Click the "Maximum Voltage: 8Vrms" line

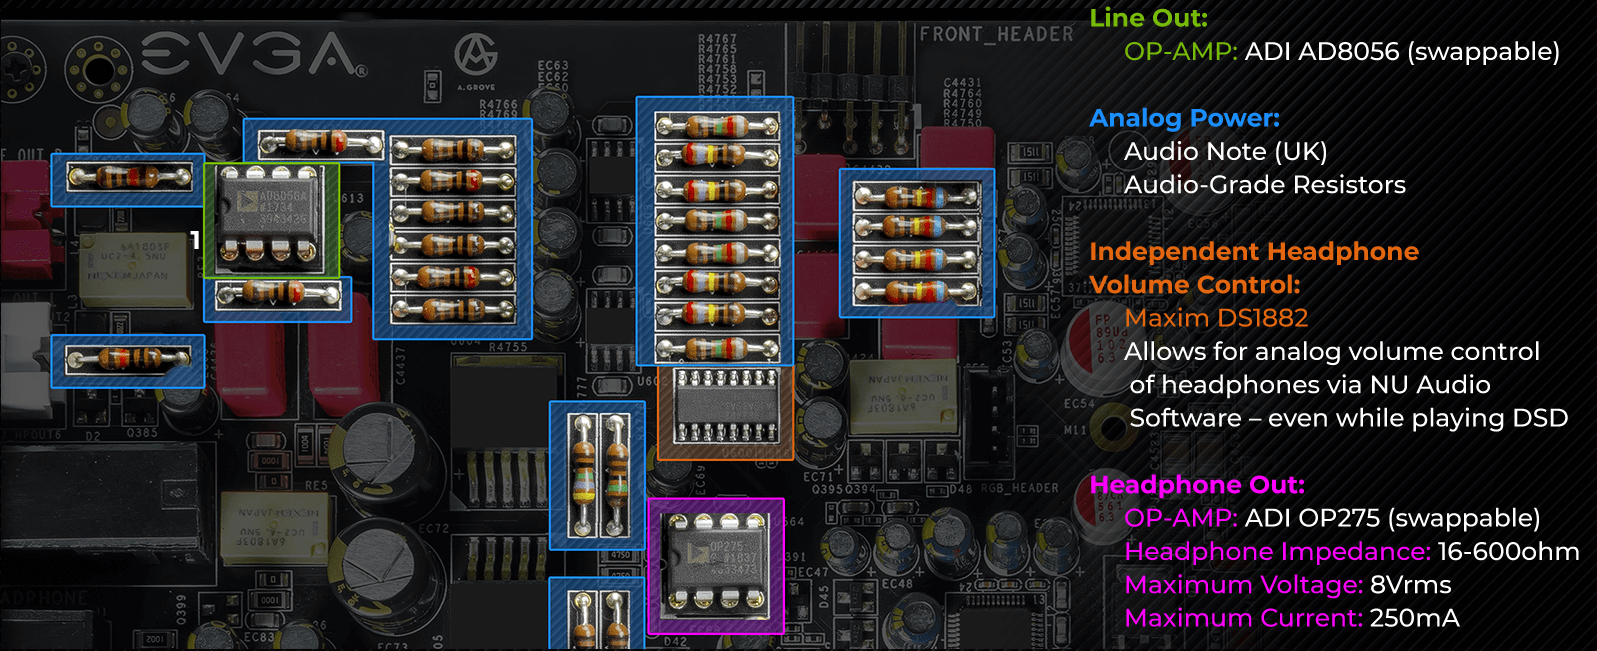[1287, 585]
